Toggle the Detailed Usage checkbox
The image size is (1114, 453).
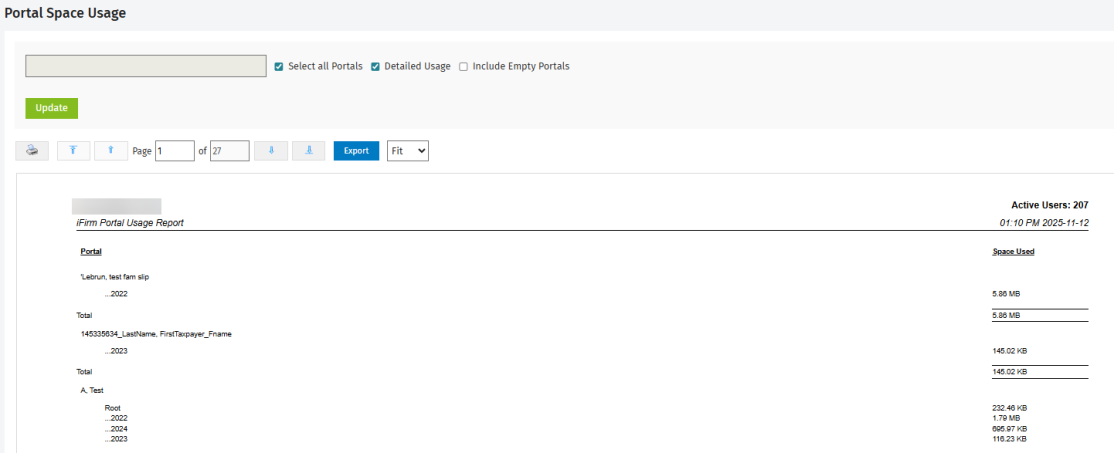tap(375, 67)
